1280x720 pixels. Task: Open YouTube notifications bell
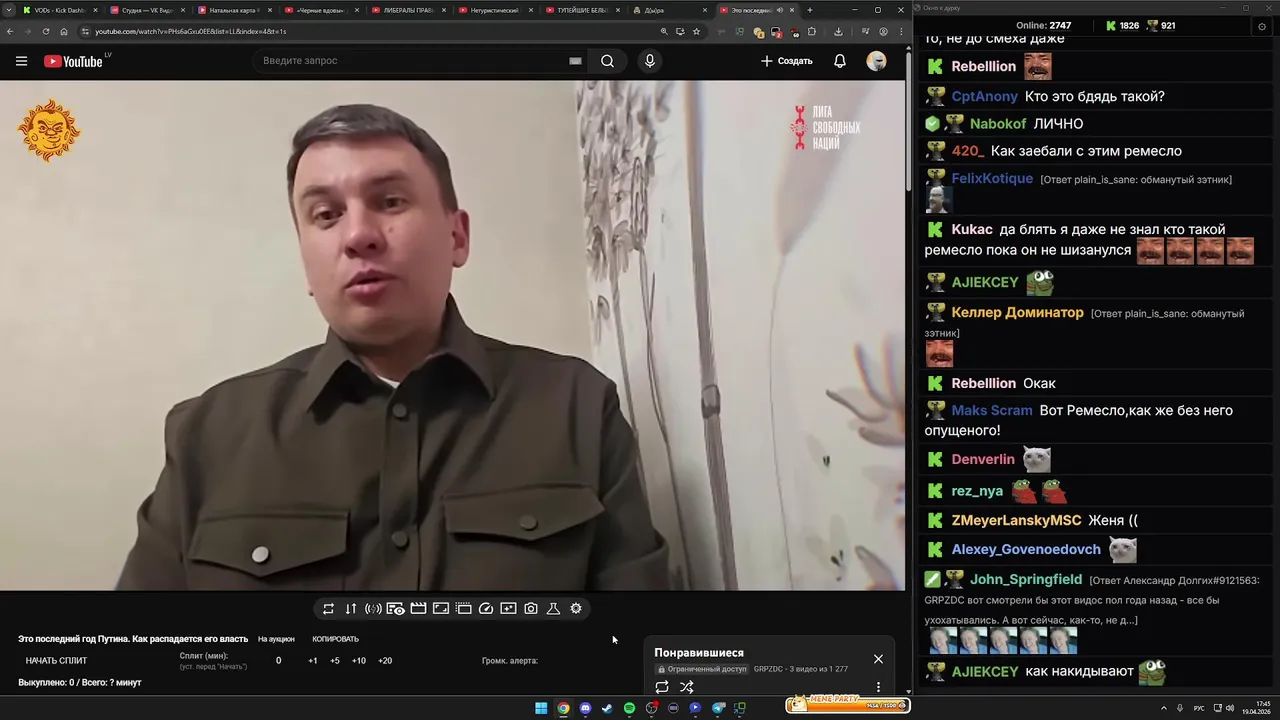pos(840,61)
